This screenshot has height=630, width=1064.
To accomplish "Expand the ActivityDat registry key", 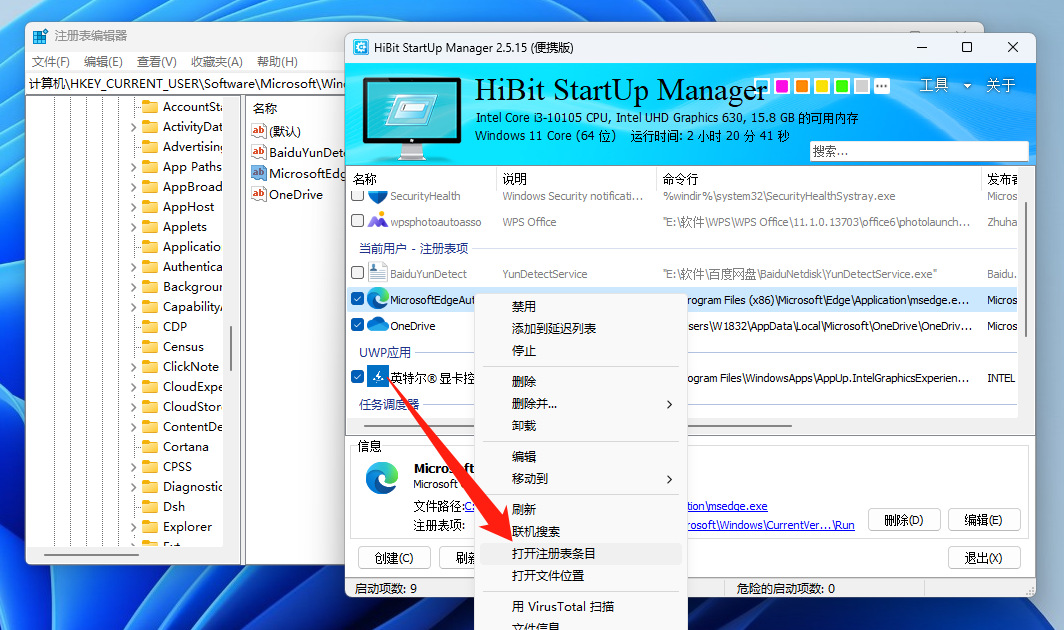I will pos(134,127).
